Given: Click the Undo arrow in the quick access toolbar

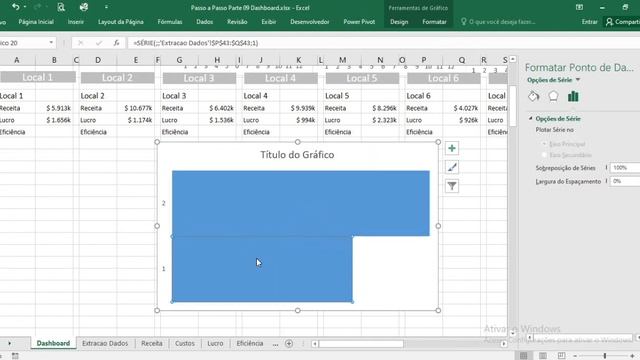Looking at the screenshot, I should pyautogui.click(x=16, y=7).
